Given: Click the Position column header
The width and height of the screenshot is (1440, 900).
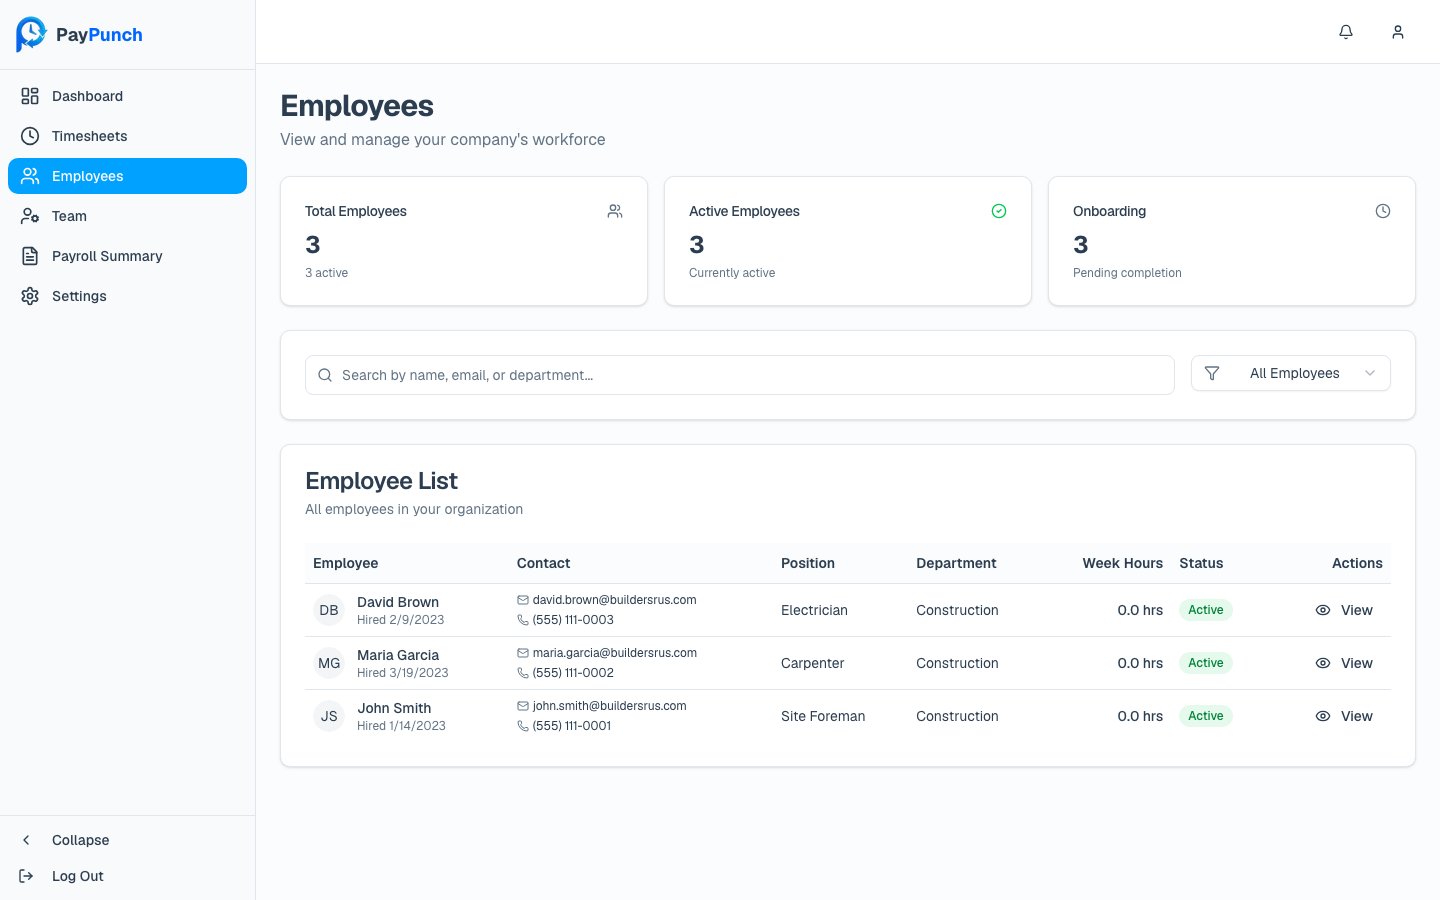Looking at the screenshot, I should coord(808,563).
